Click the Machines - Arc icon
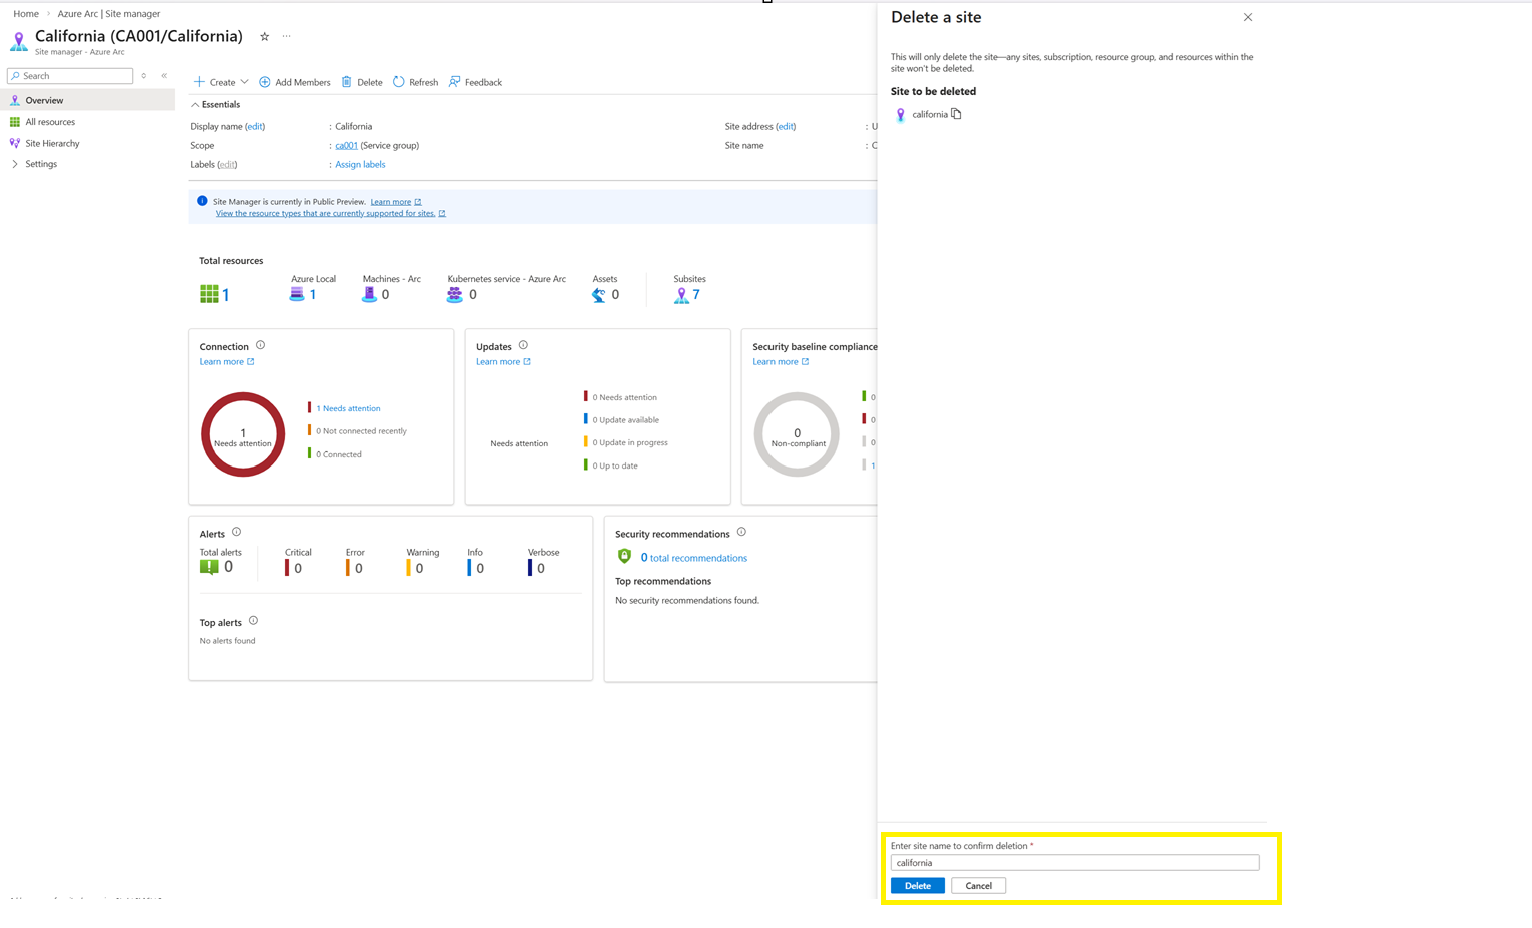 coord(369,294)
